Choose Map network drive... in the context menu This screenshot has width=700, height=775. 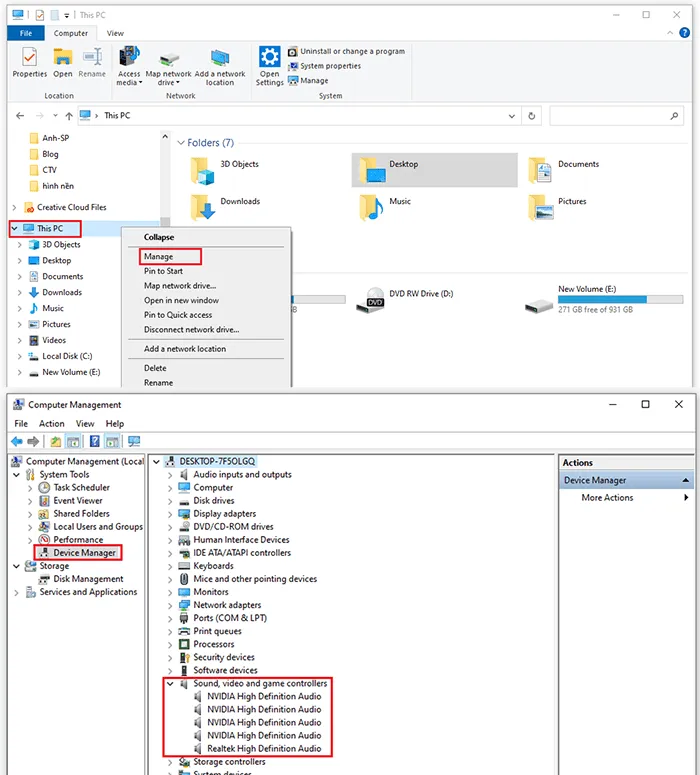[180, 286]
